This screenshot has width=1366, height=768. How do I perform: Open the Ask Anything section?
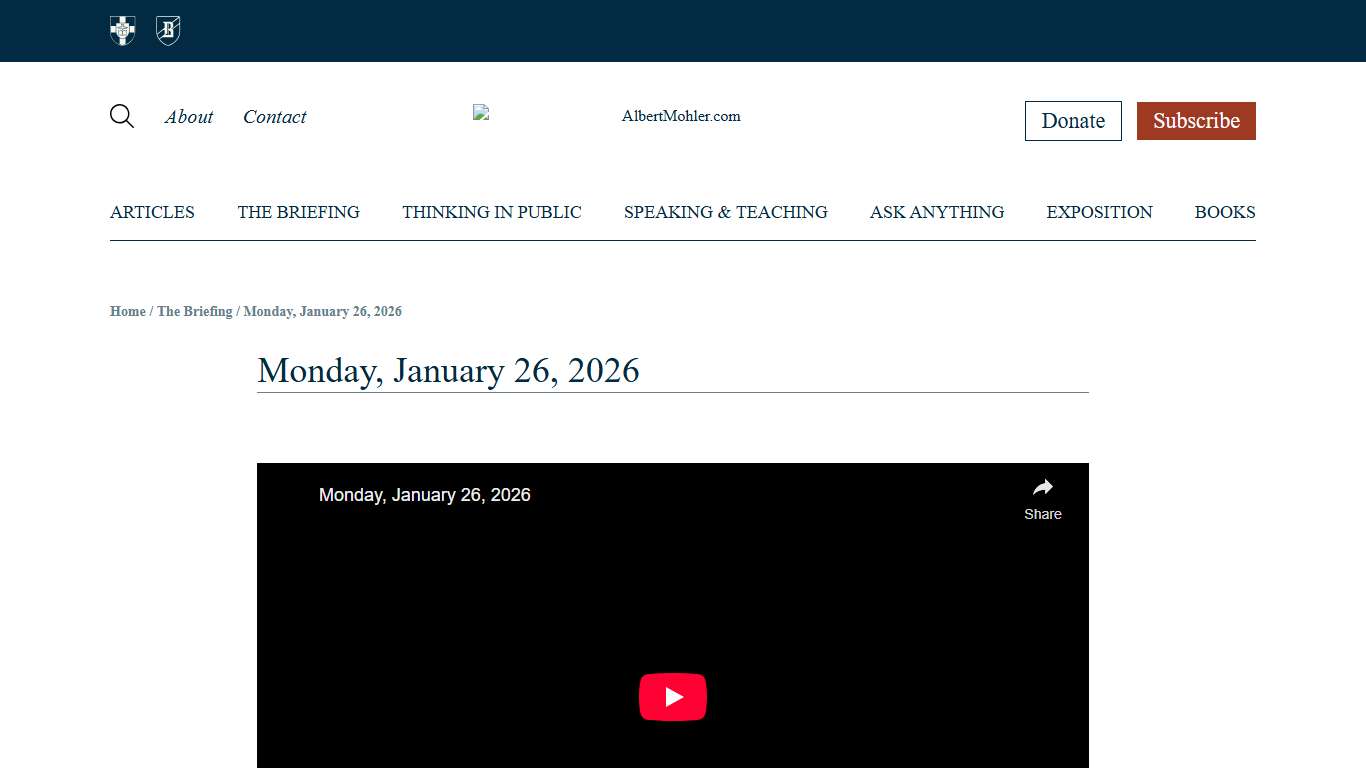click(937, 212)
